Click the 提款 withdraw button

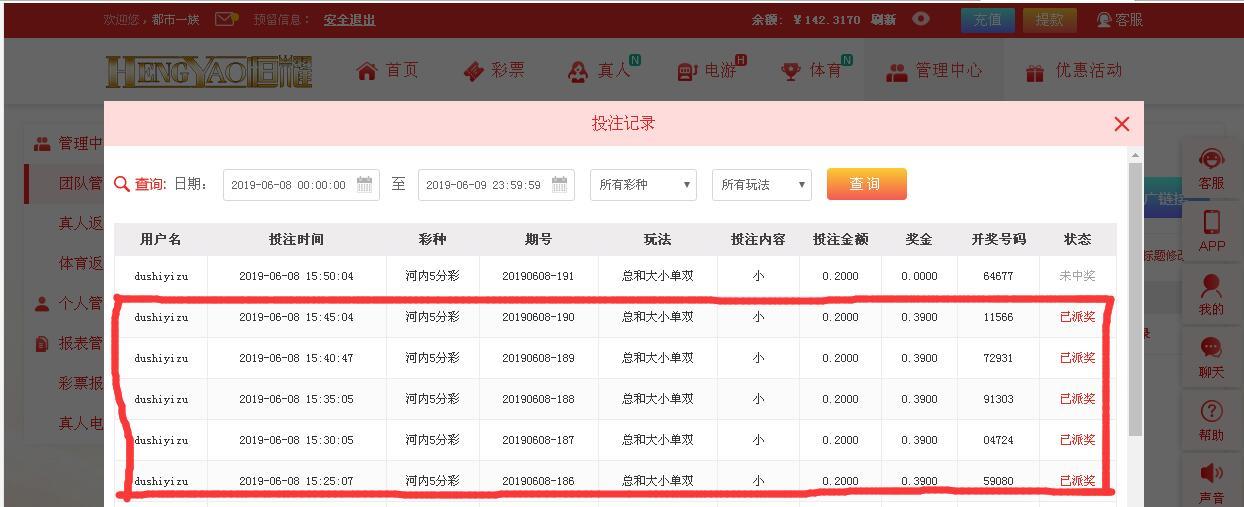click(x=1050, y=20)
